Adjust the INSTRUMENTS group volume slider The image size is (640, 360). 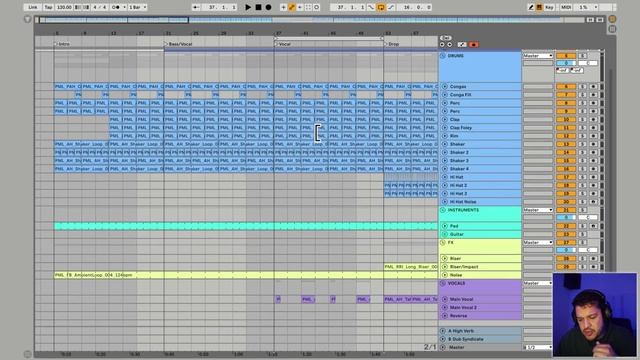566,217
